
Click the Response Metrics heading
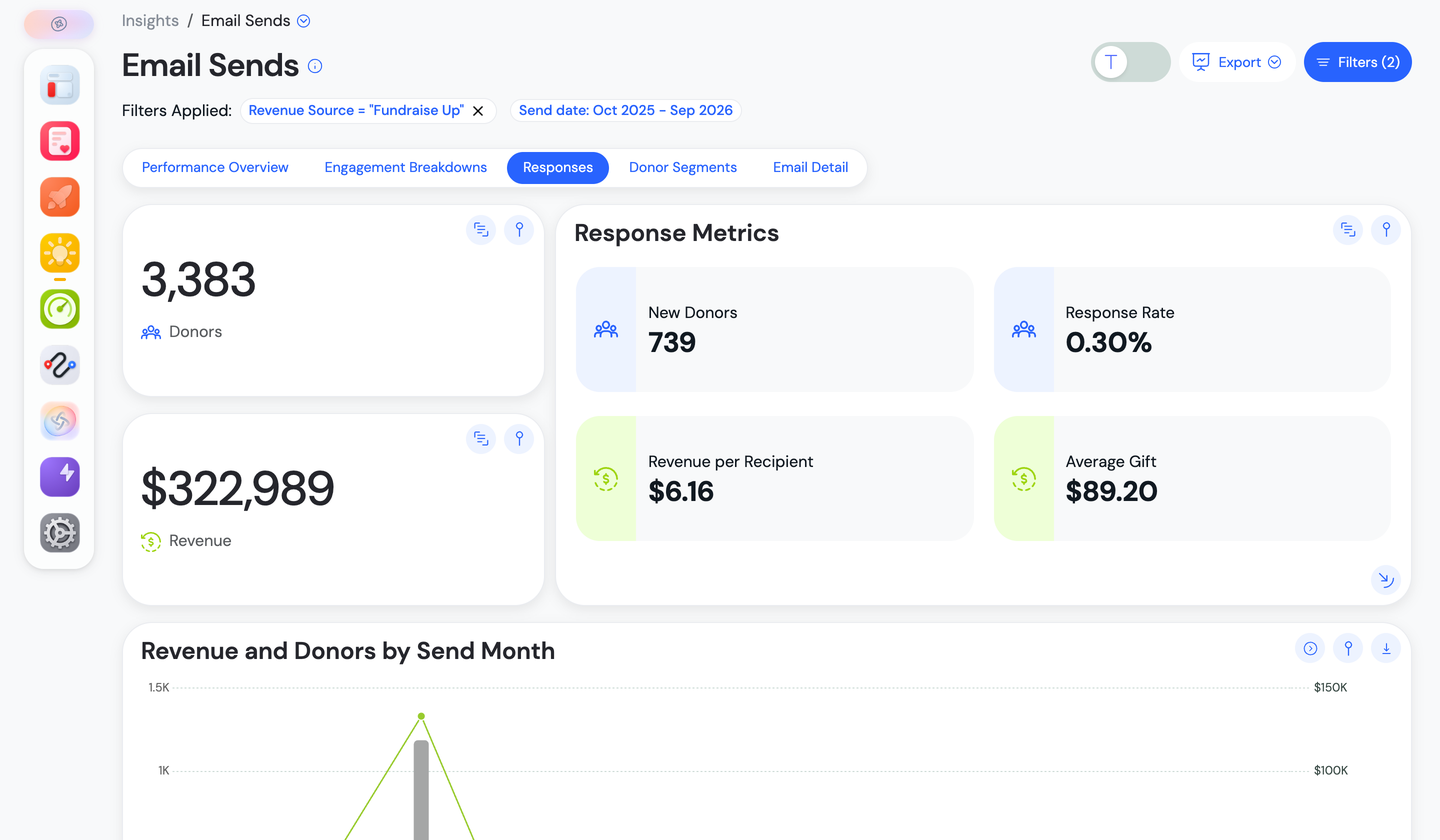click(x=677, y=233)
